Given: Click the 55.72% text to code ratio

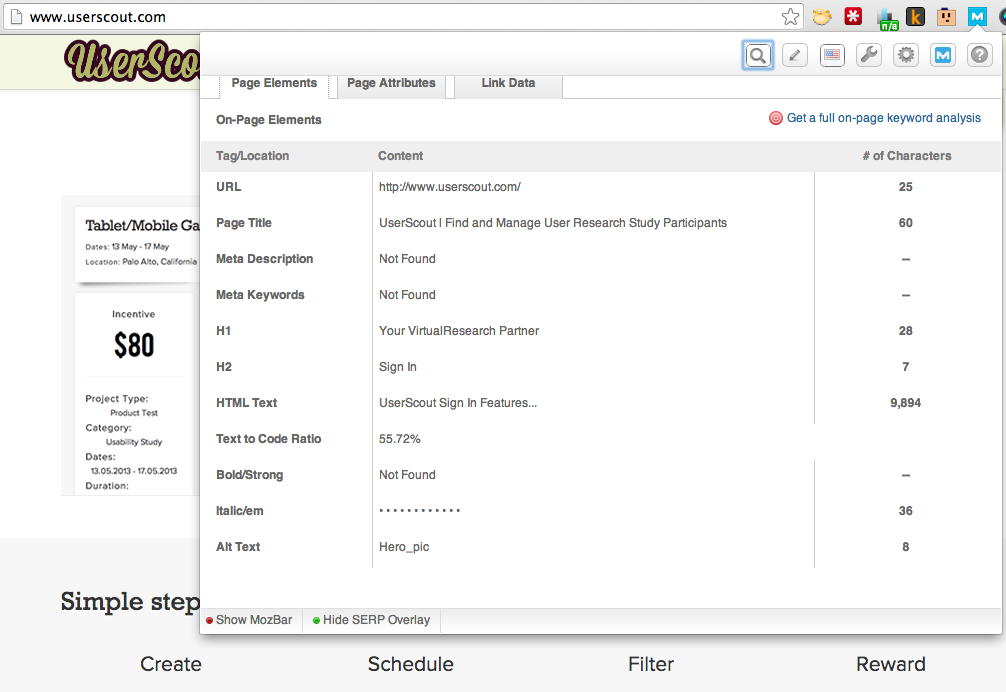Looking at the screenshot, I should (x=400, y=439).
